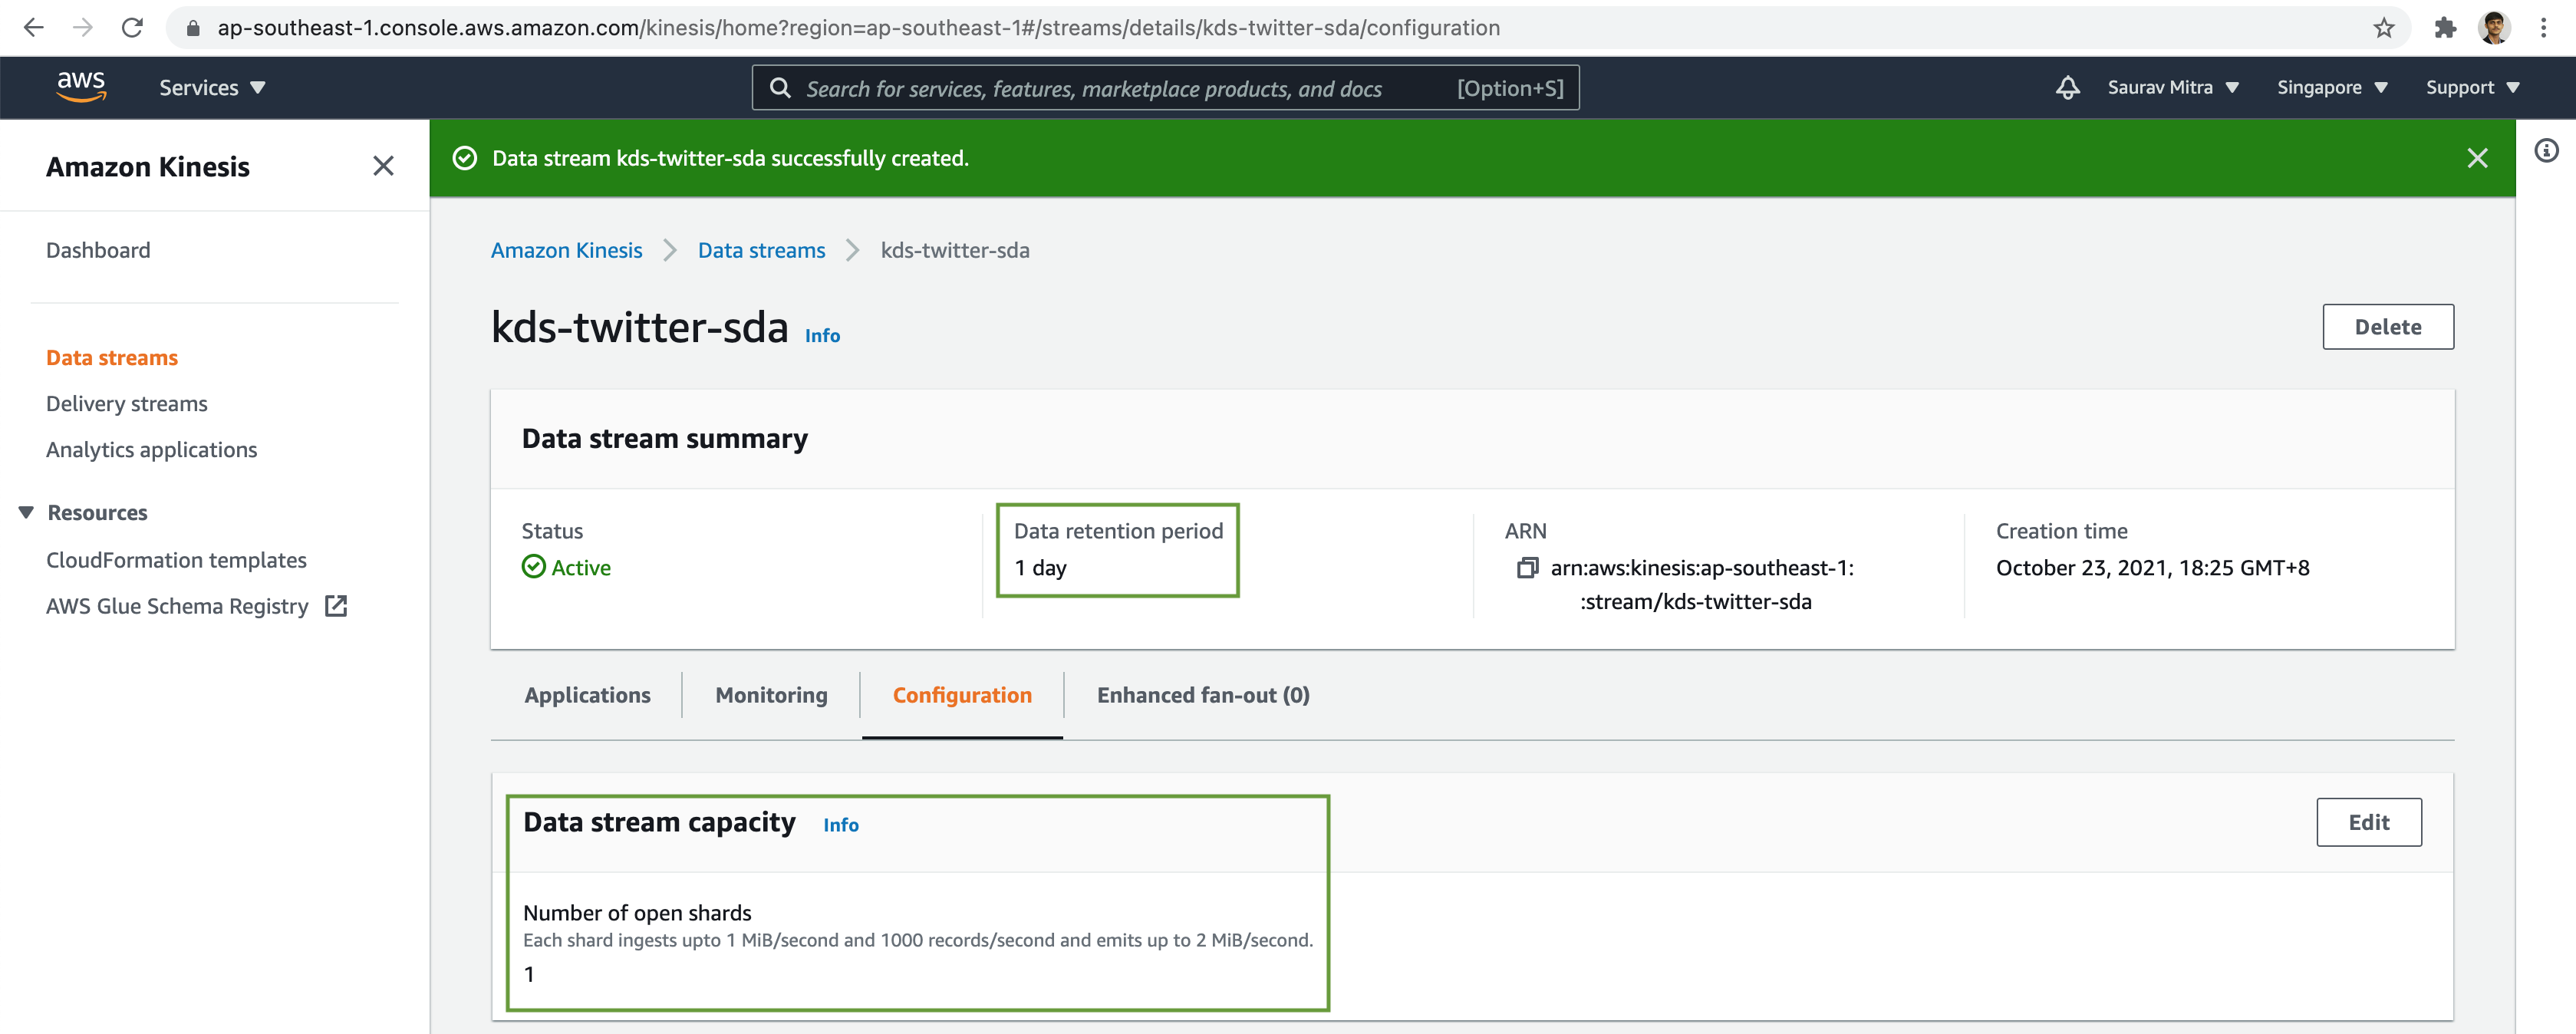The width and height of the screenshot is (2576, 1034).
Task: Click the Edit button for stream capacity
Action: [x=2369, y=822]
